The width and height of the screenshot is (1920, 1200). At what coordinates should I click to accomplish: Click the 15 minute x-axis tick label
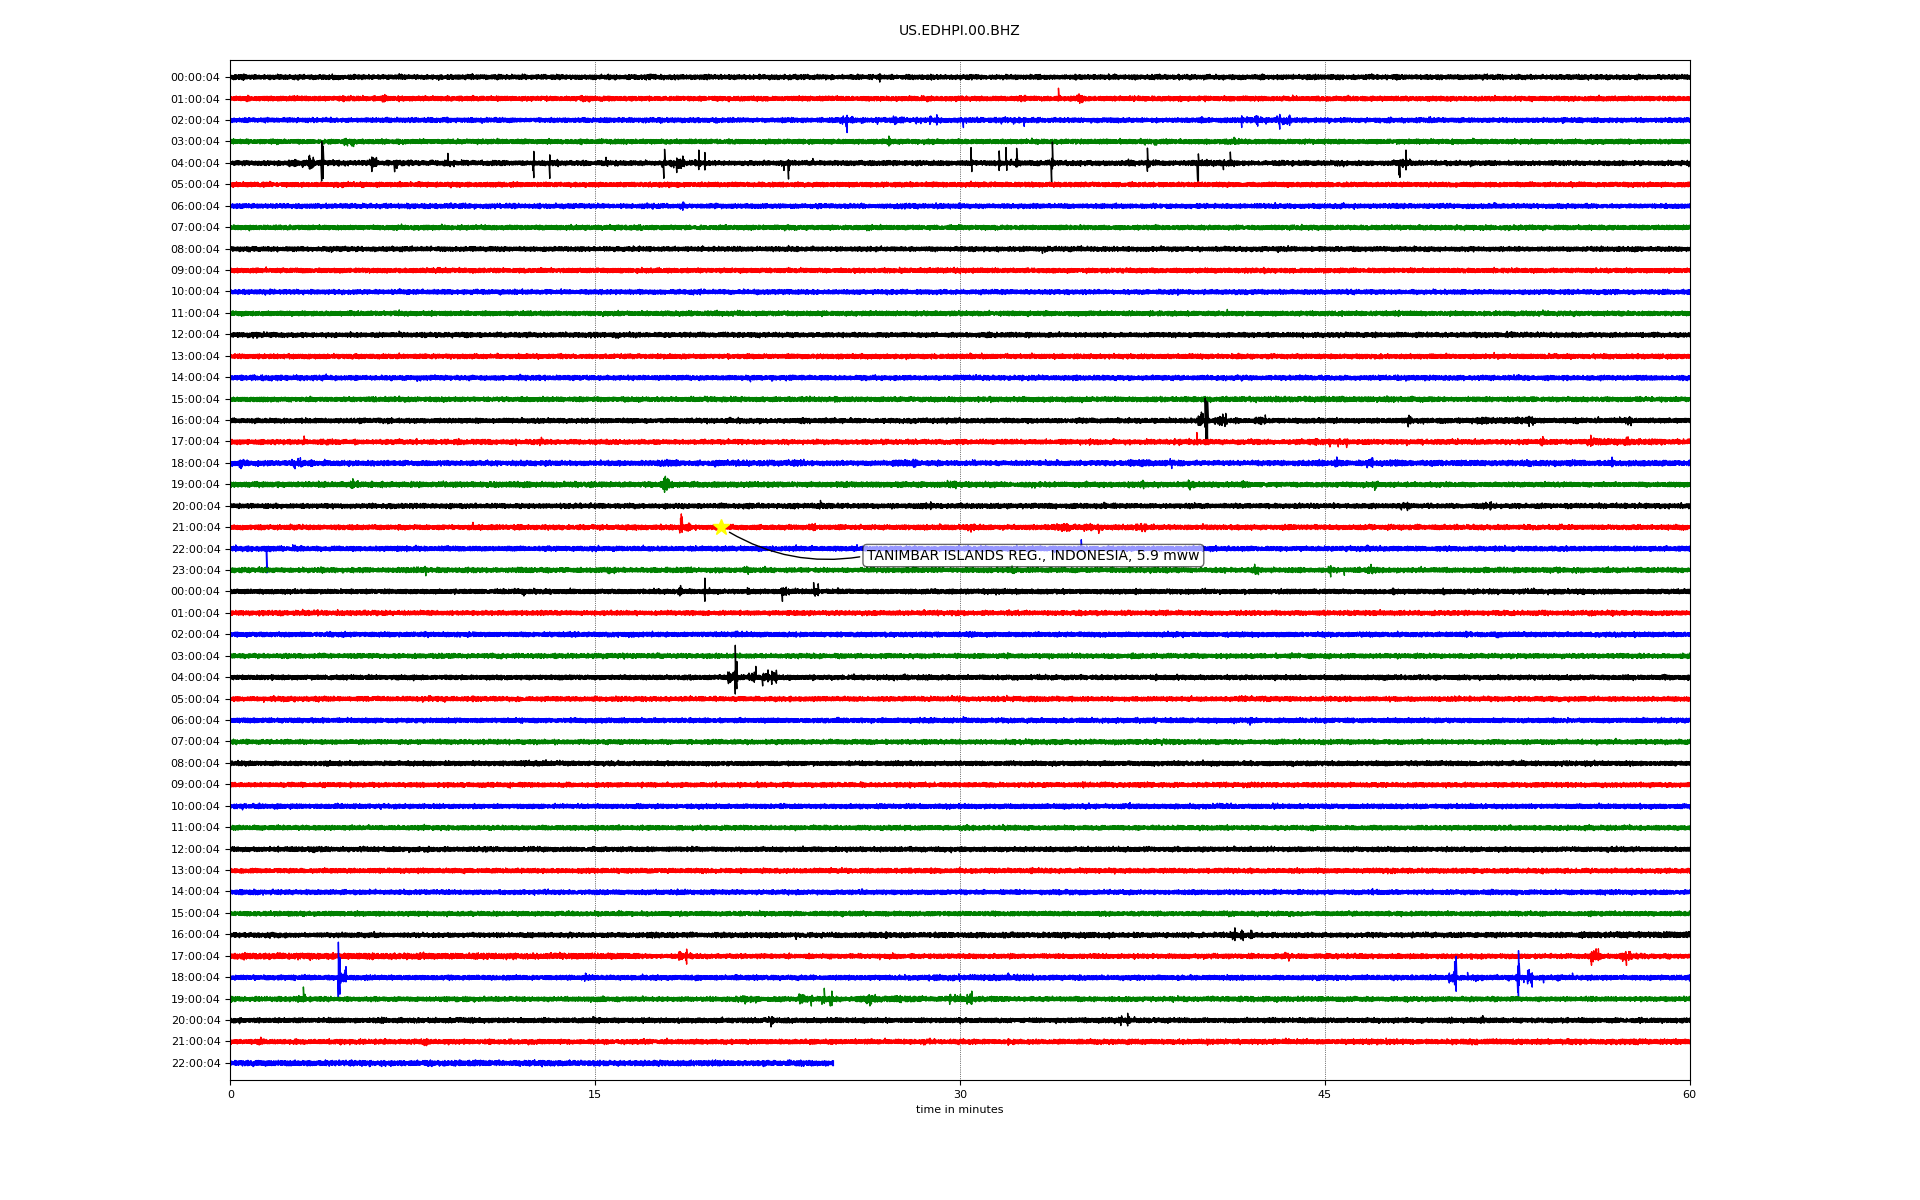595,1094
